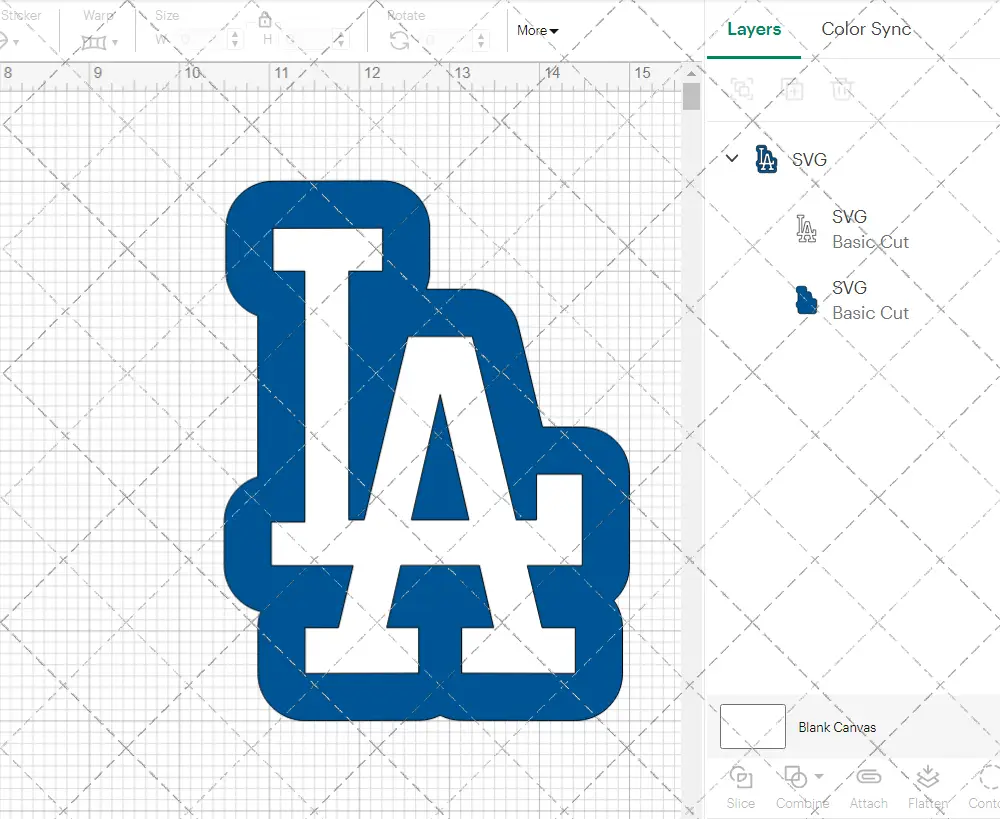Click the Duplicate layer icon
This screenshot has height=819, width=1000.
click(x=793, y=89)
